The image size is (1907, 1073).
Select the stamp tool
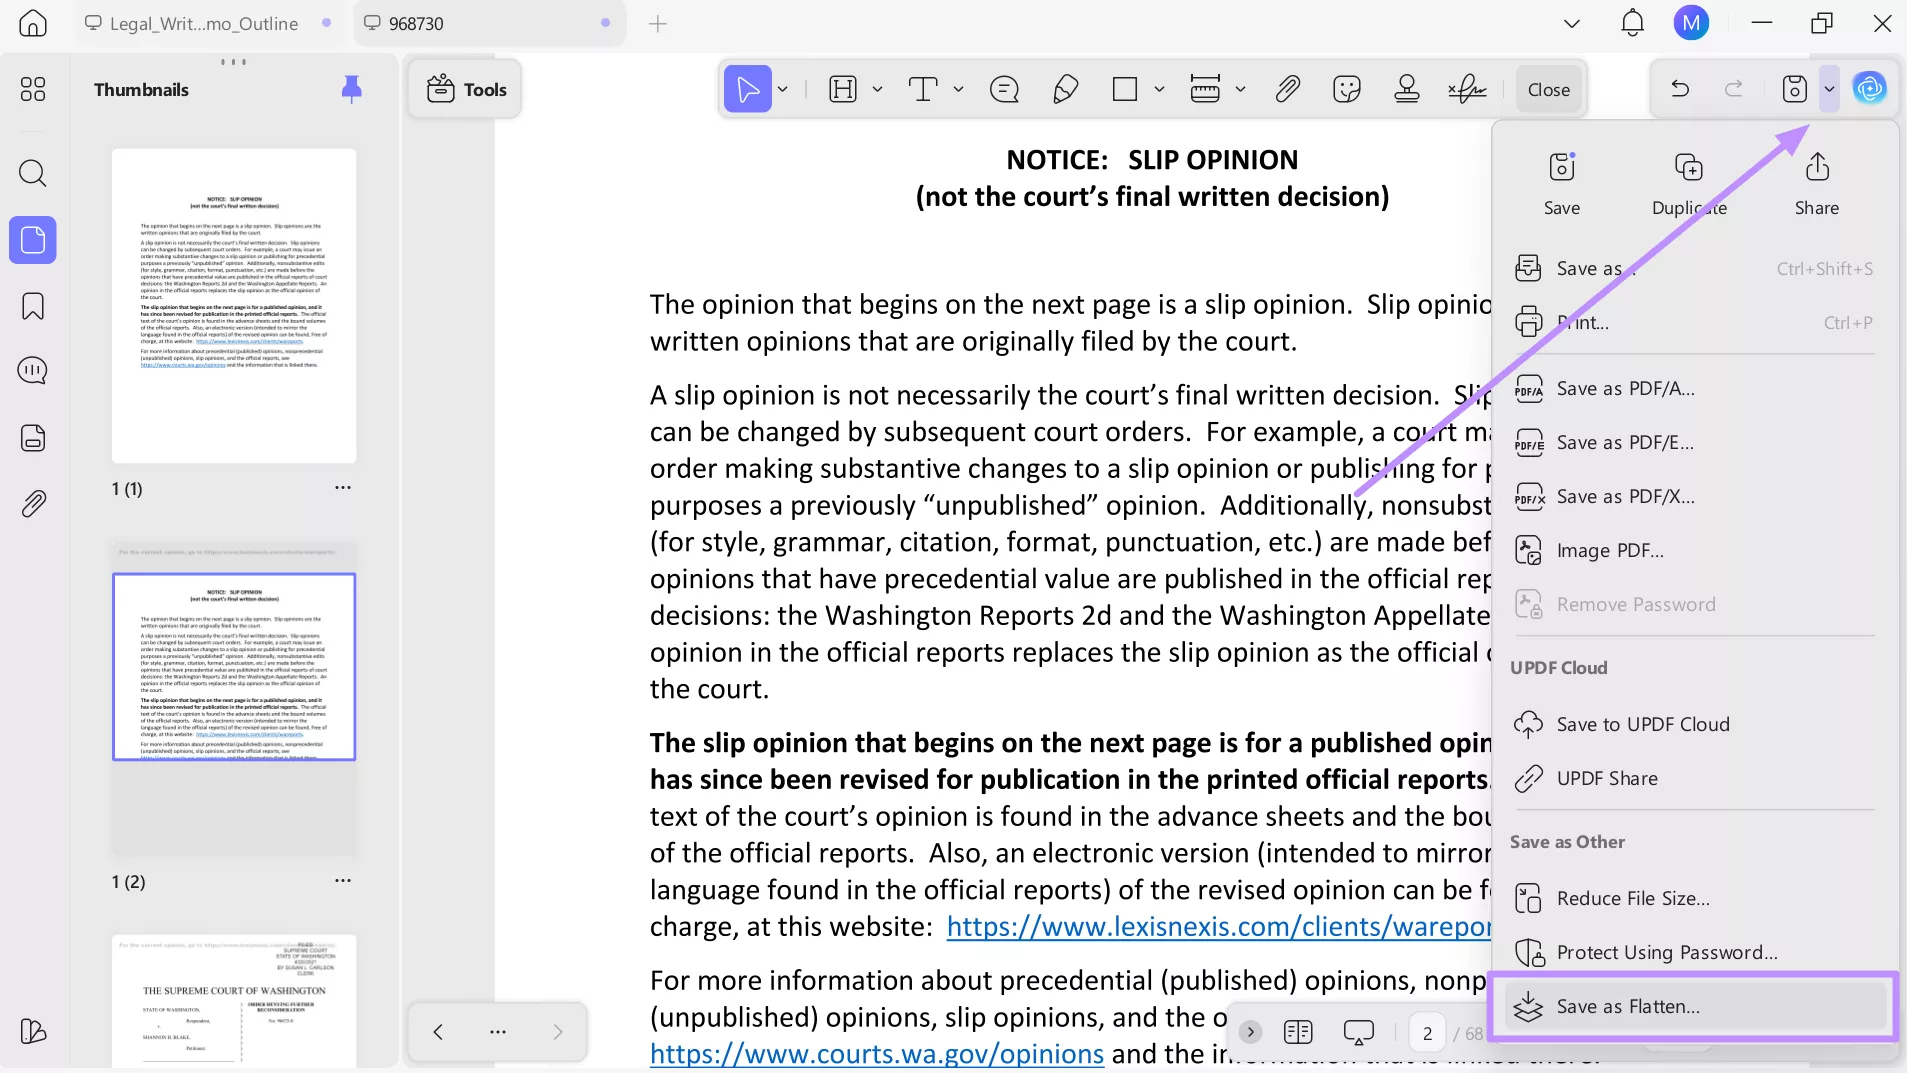(1407, 89)
